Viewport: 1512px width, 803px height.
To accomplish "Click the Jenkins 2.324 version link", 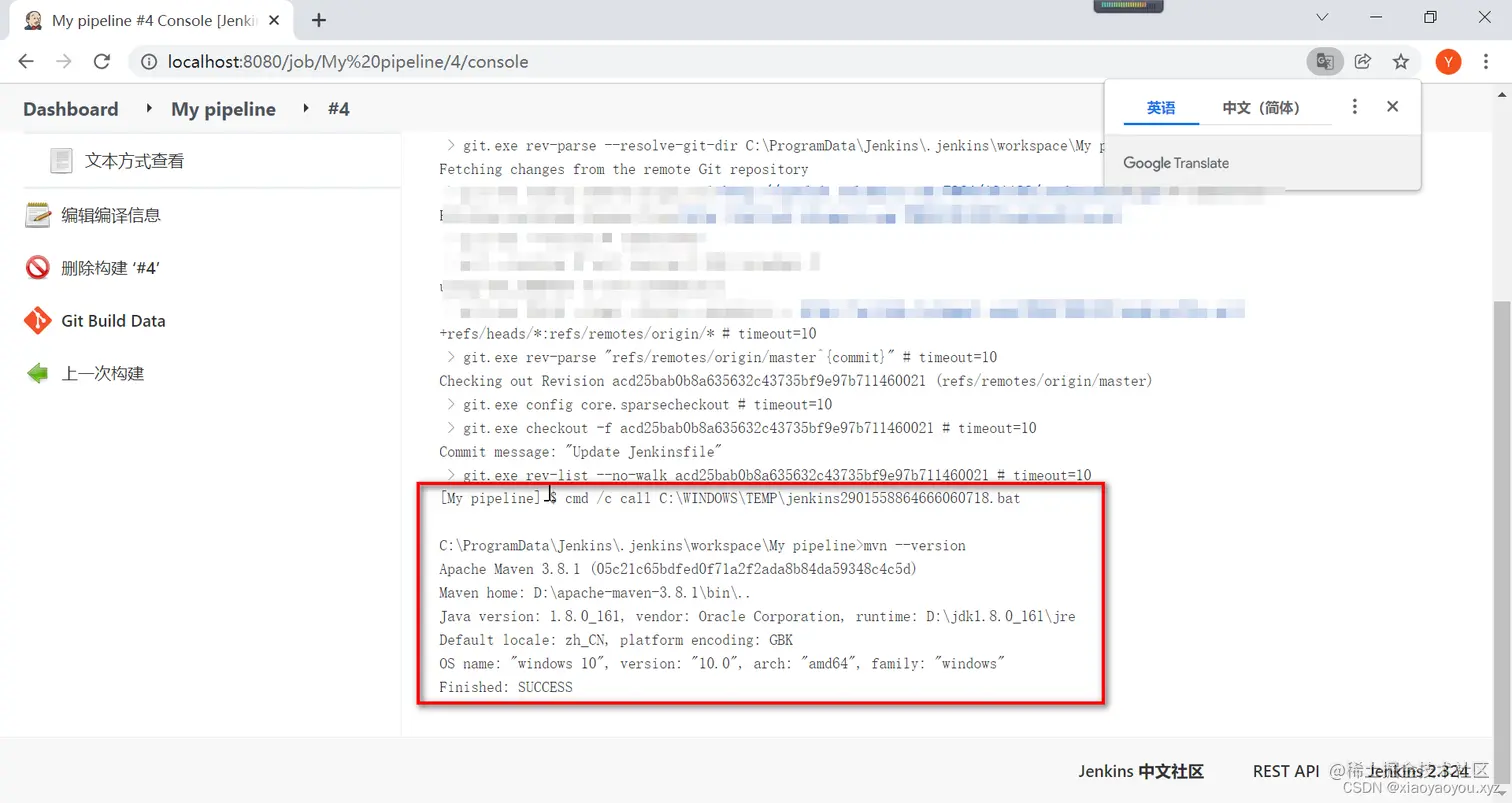I will point(1419,771).
